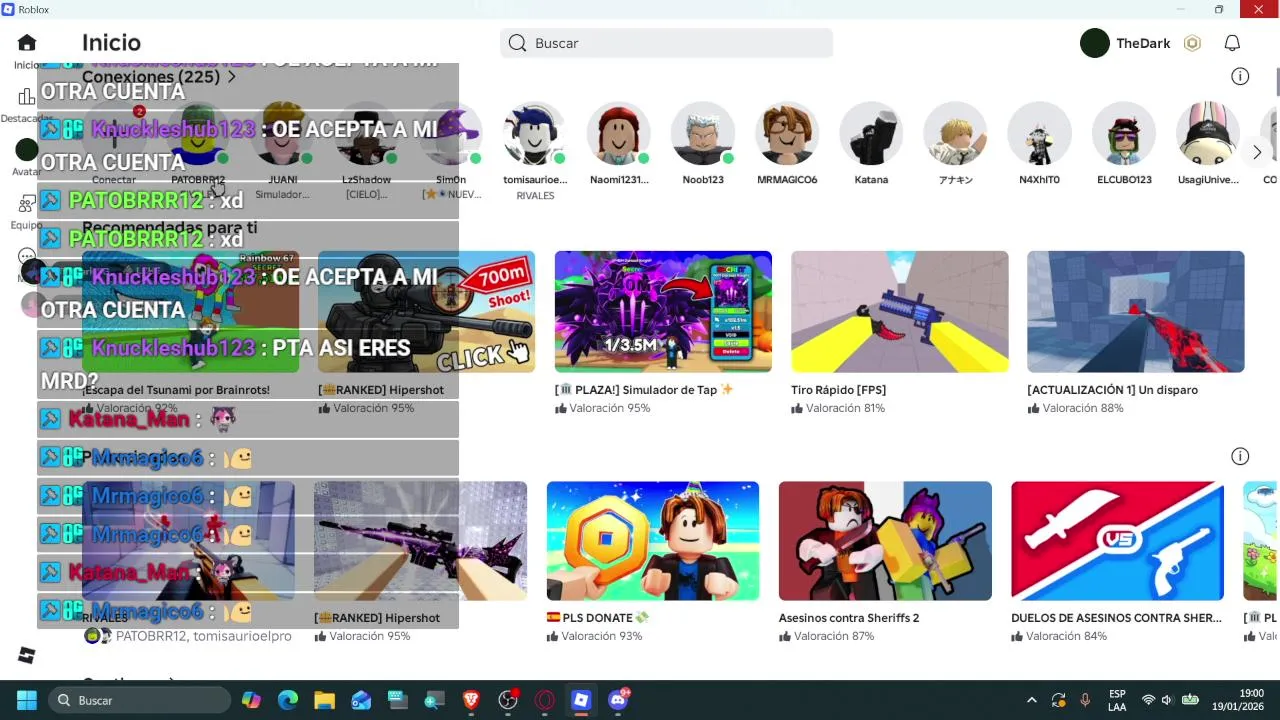Open Opera browser in the taskbar
The image size is (1280, 720).
pos(545,700)
